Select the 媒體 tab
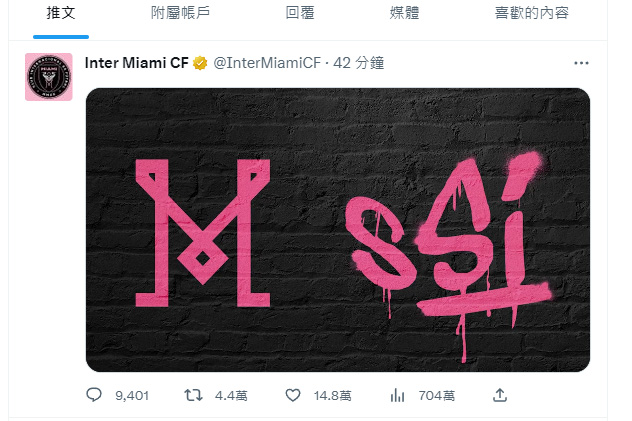Viewport: 632px width, 421px height. [404, 13]
